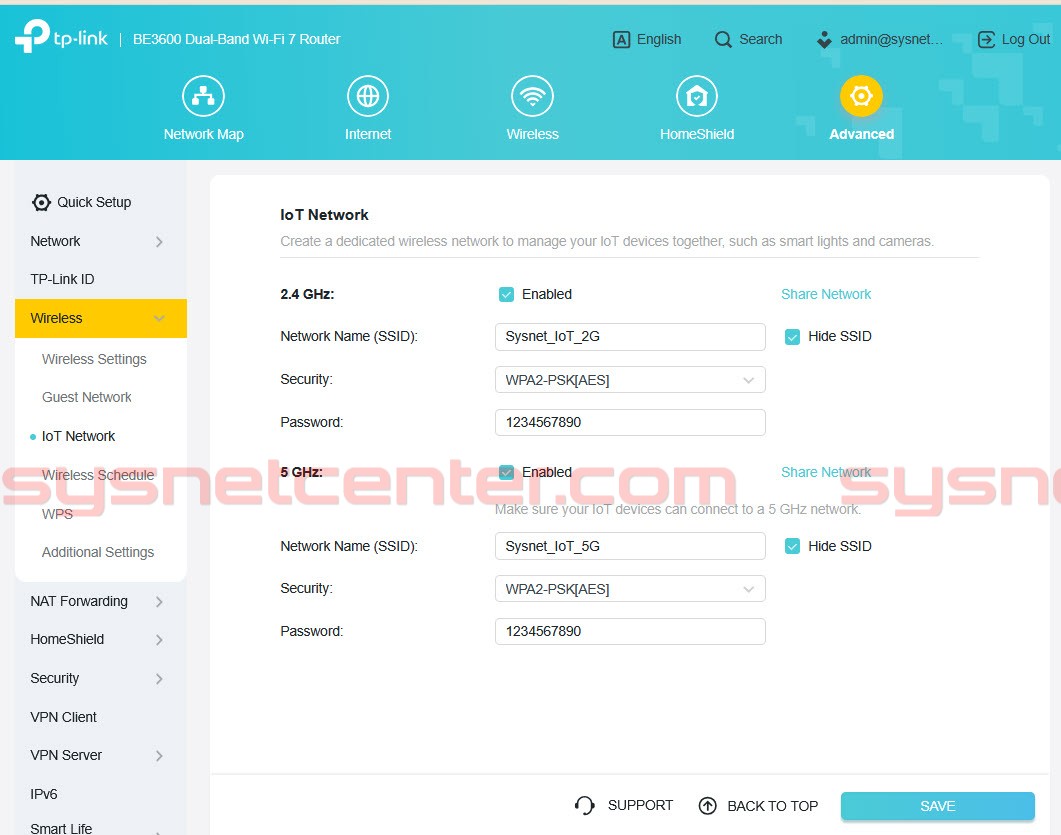Click the Search label in header
The image size is (1061, 835).
(x=761, y=39)
